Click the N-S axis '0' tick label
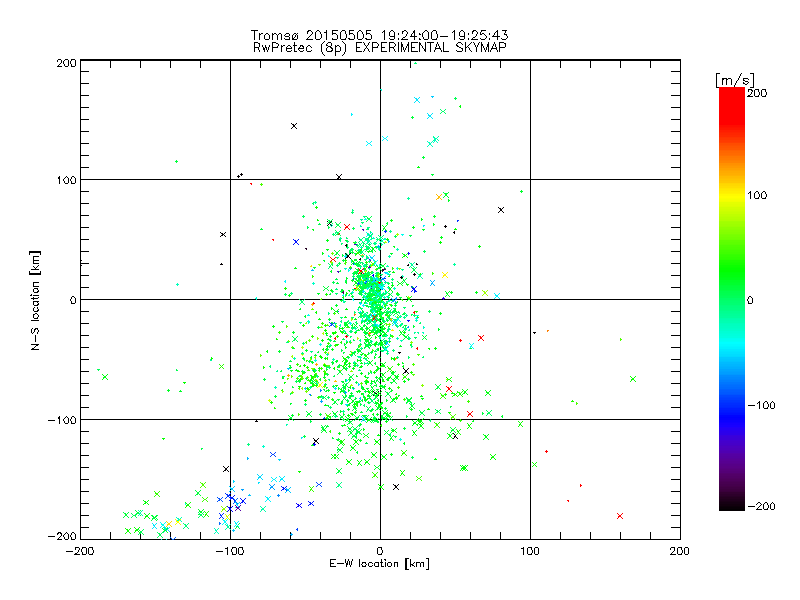The height and width of the screenshot is (600, 800). (73, 300)
